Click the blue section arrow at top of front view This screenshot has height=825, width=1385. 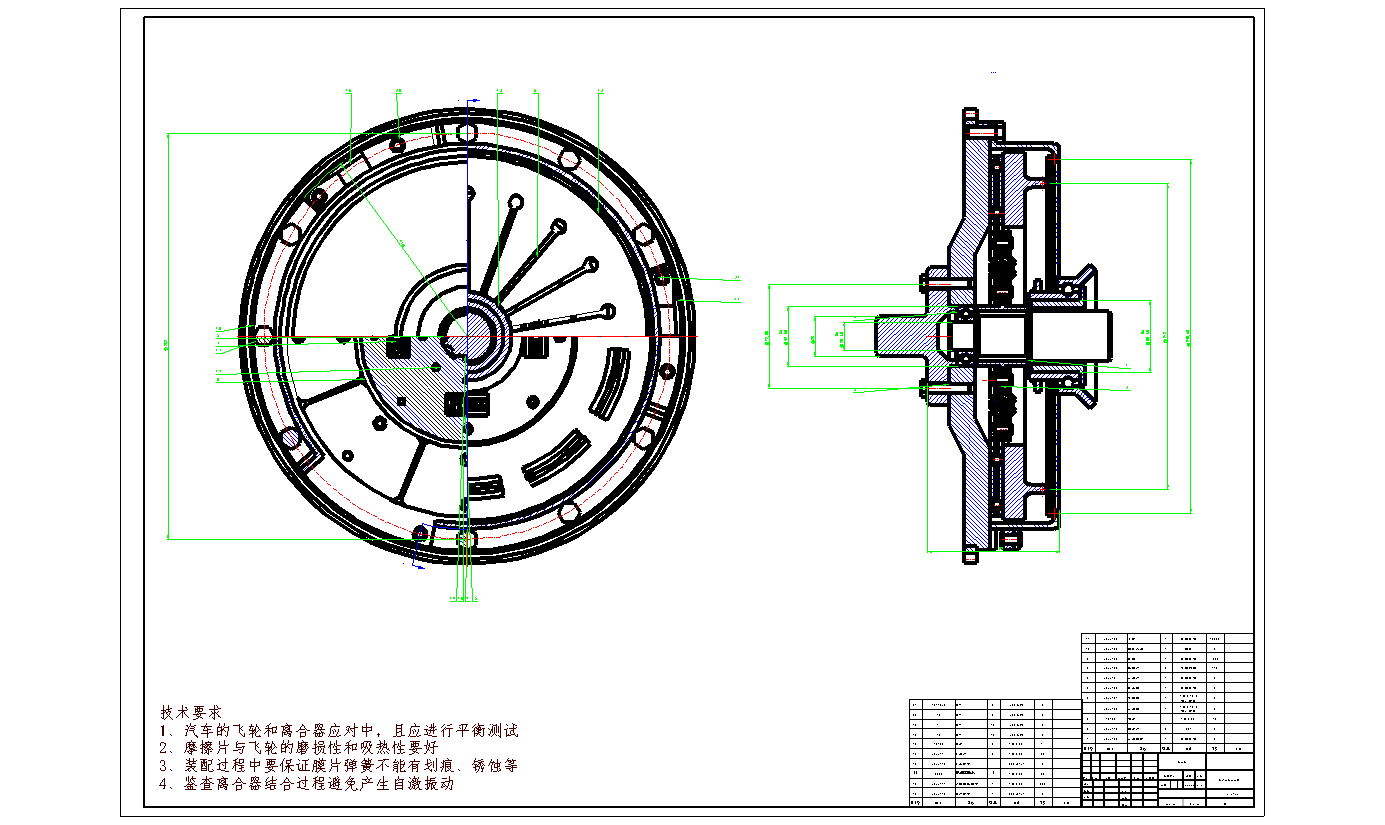[473, 100]
